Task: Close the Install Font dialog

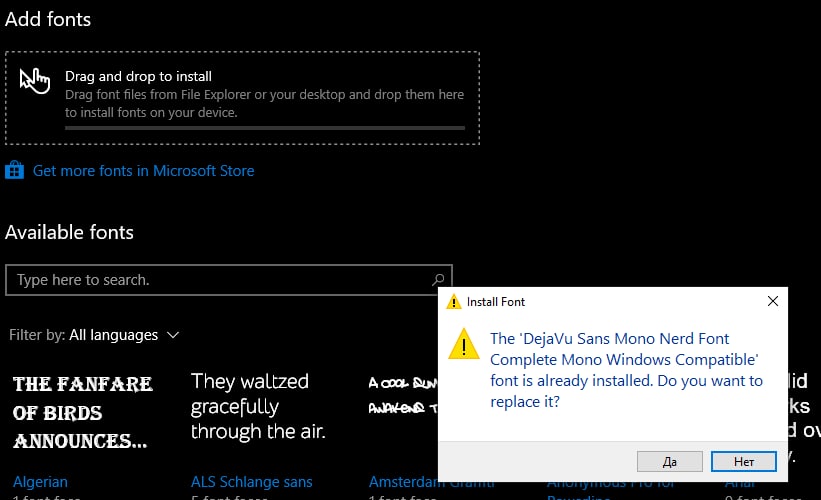Action: (x=772, y=301)
